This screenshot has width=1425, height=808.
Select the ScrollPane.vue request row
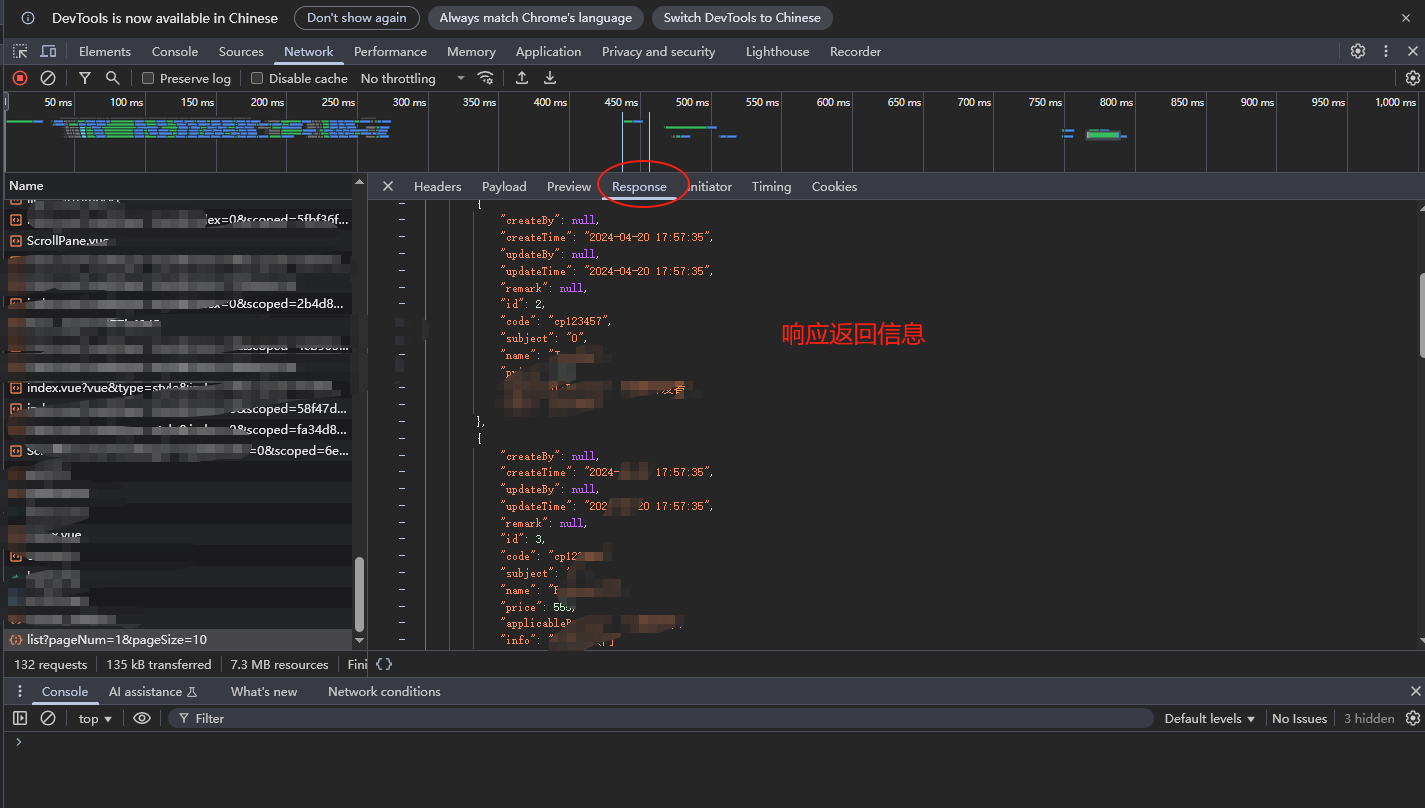coord(178,240)
